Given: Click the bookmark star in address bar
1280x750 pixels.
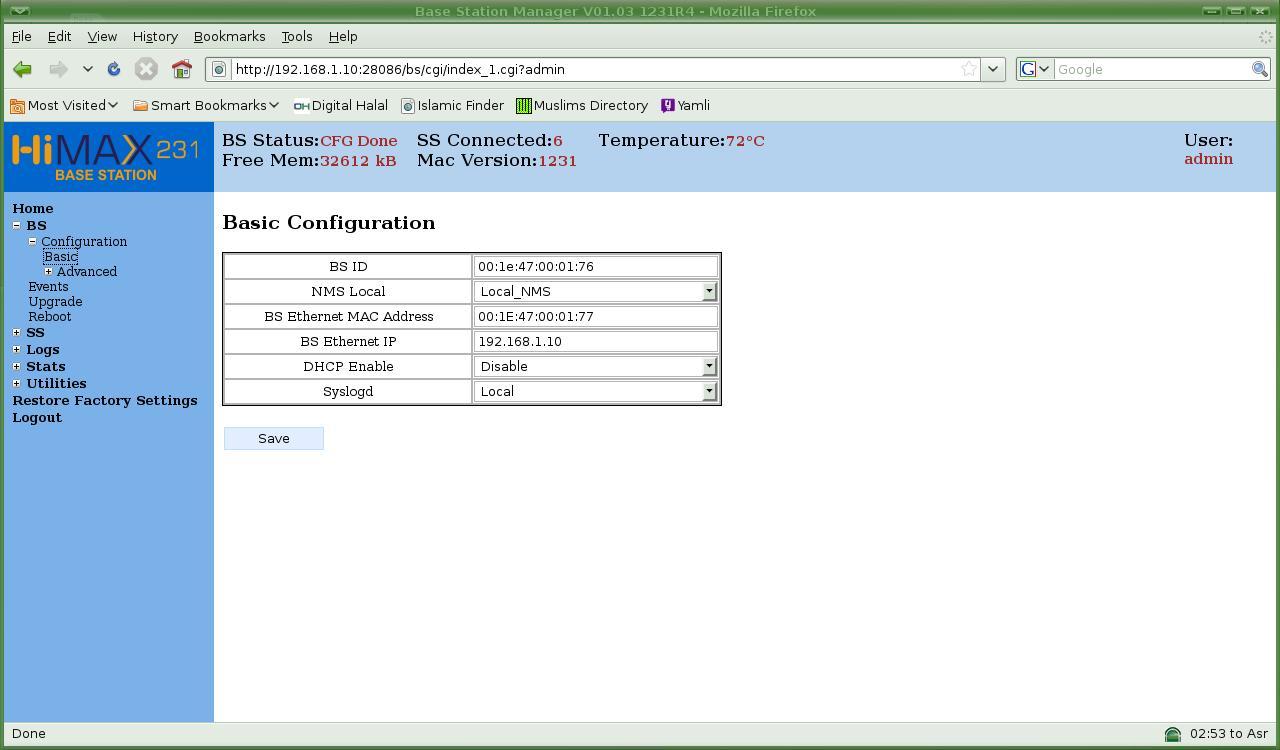Looking at the screenshot, I should pyautogui.click(x=968, y=69).
